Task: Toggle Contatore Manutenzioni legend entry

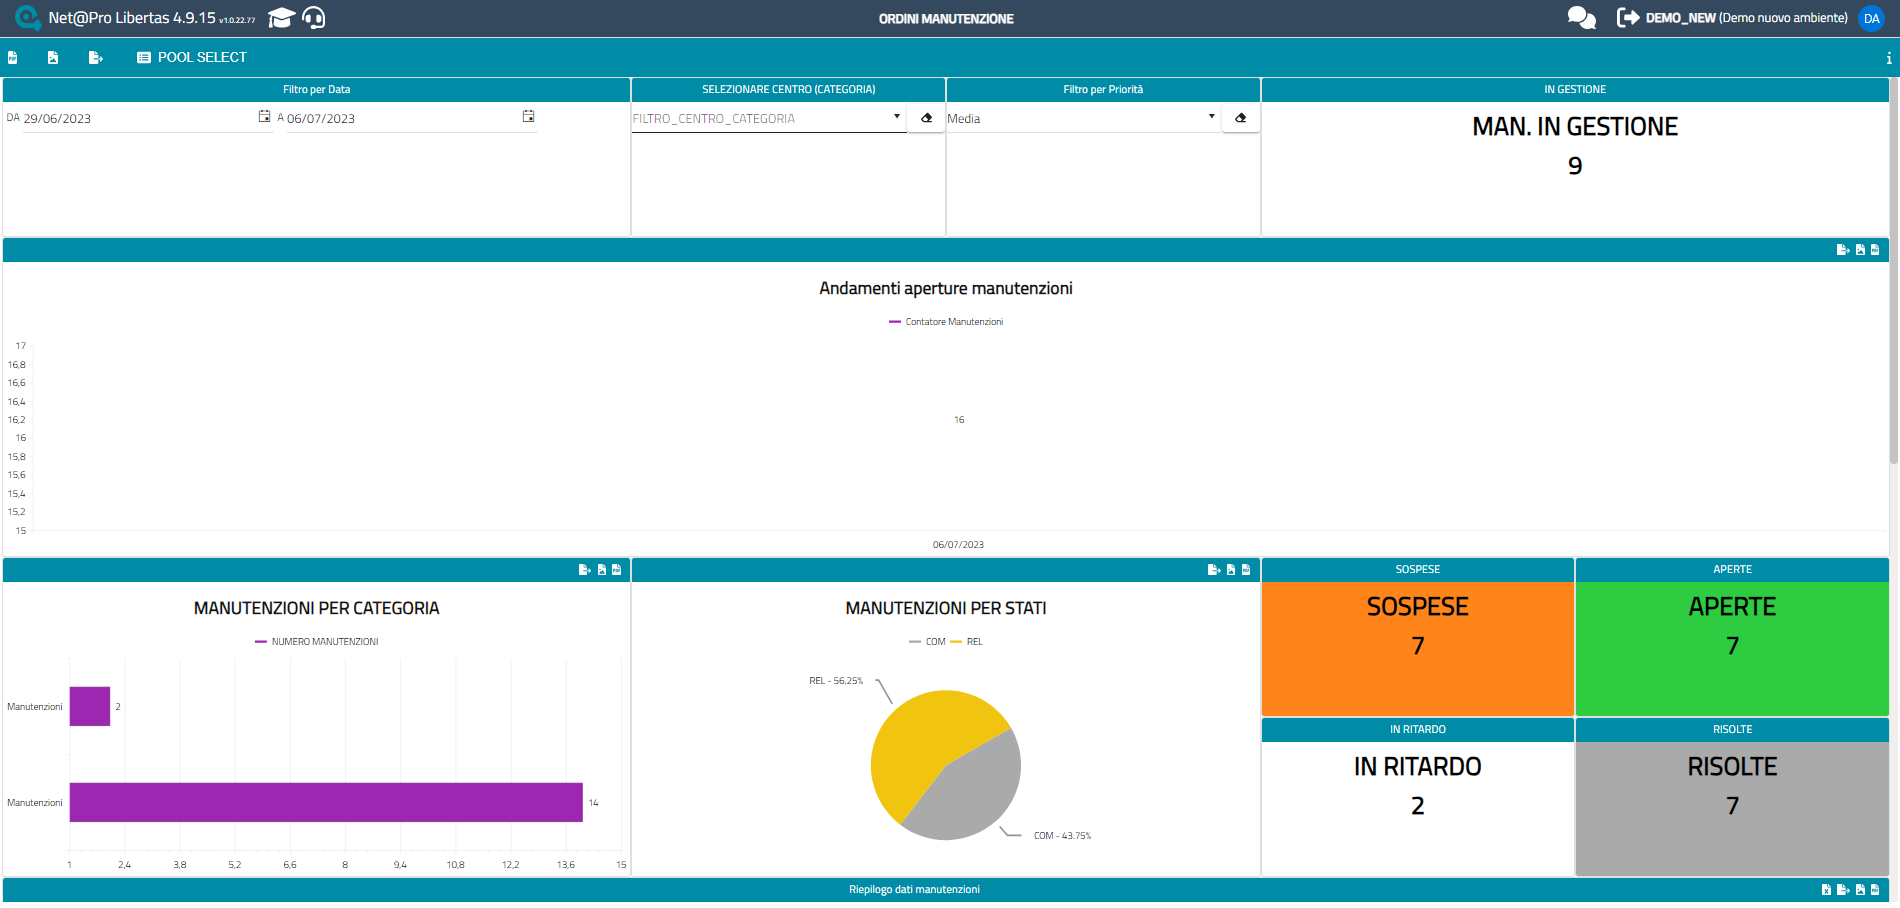Action: [946, 322]
